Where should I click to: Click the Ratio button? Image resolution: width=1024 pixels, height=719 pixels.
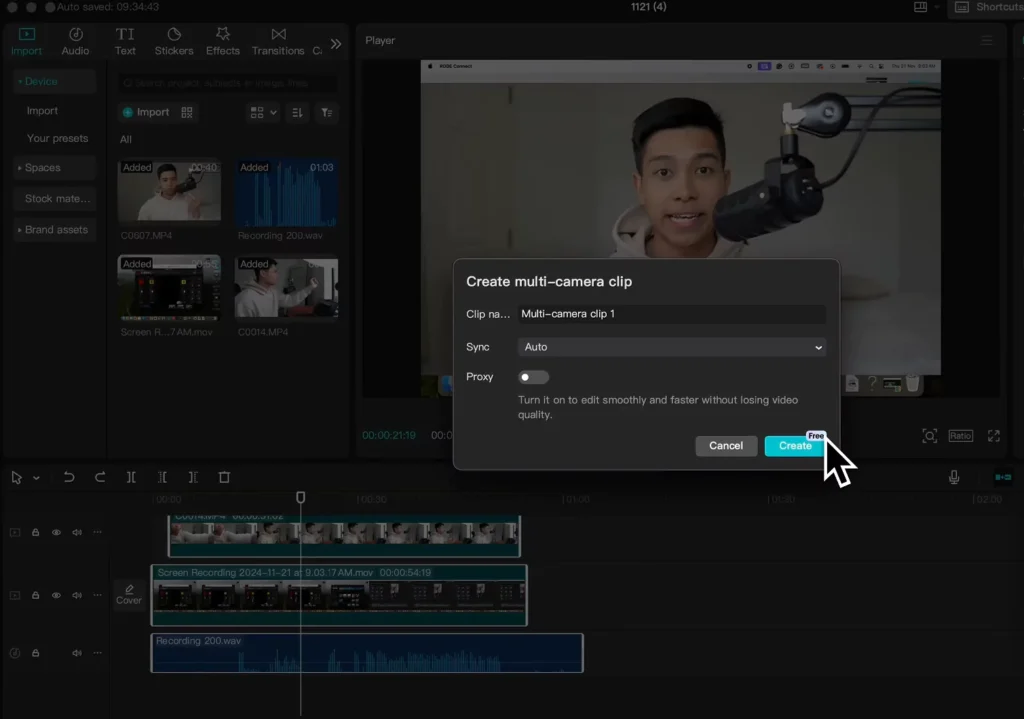tap(960, 436)
